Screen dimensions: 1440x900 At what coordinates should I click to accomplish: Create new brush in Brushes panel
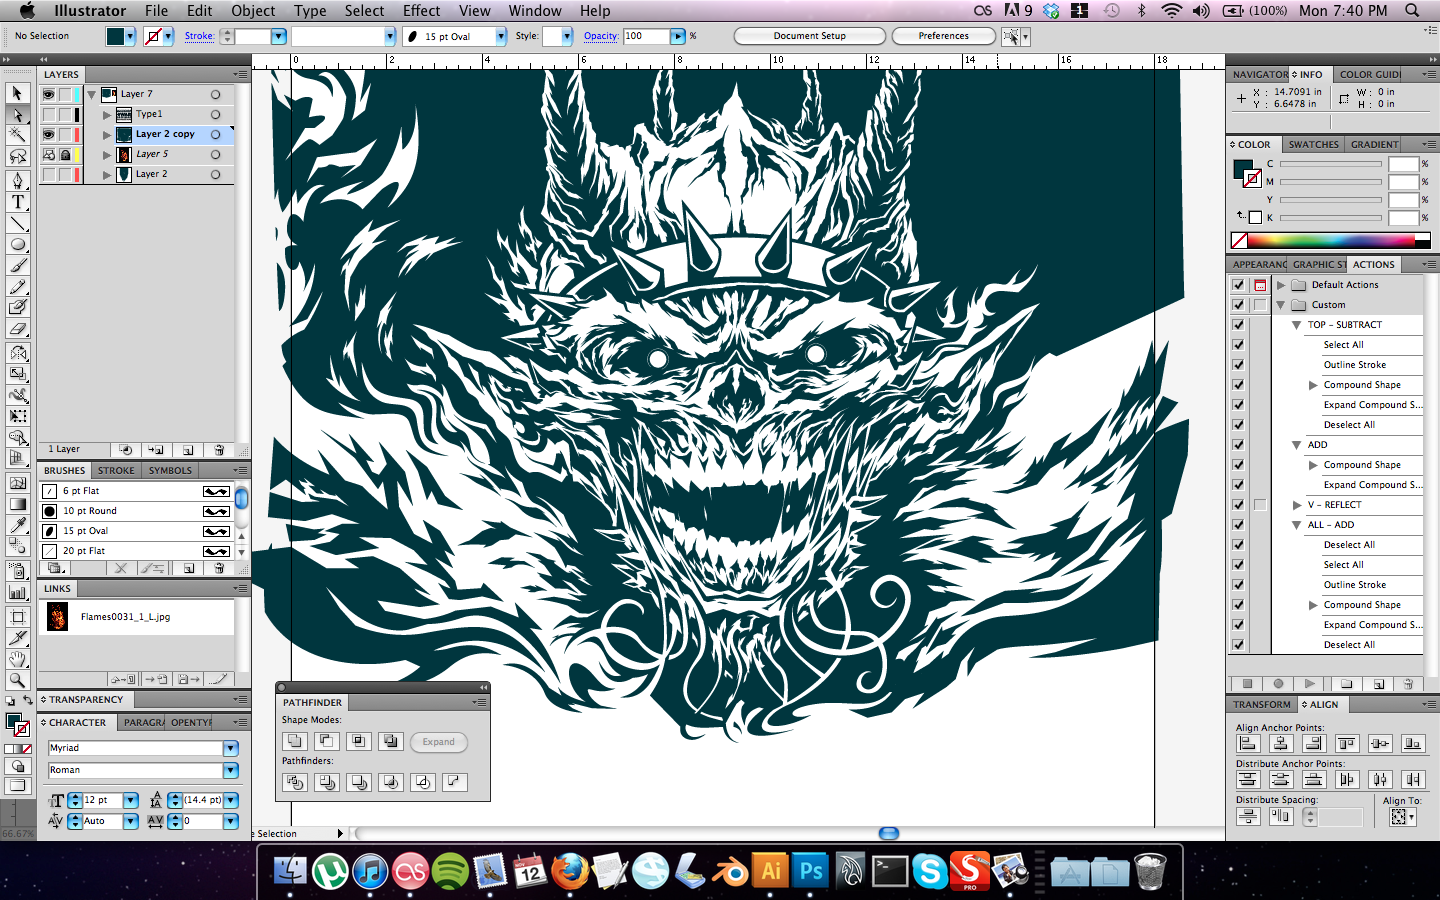pyautogui.click(x=187, y=568)
